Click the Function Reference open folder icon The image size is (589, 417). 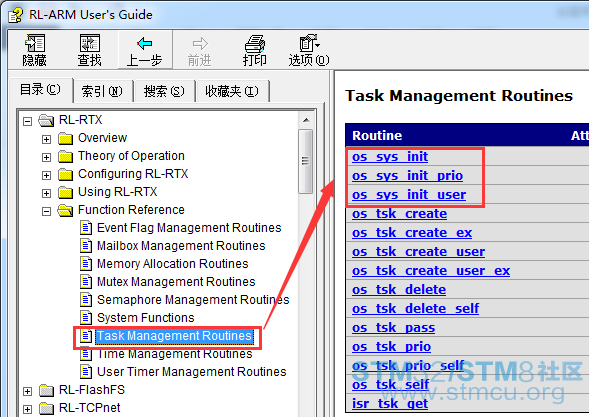pos(65,210)
